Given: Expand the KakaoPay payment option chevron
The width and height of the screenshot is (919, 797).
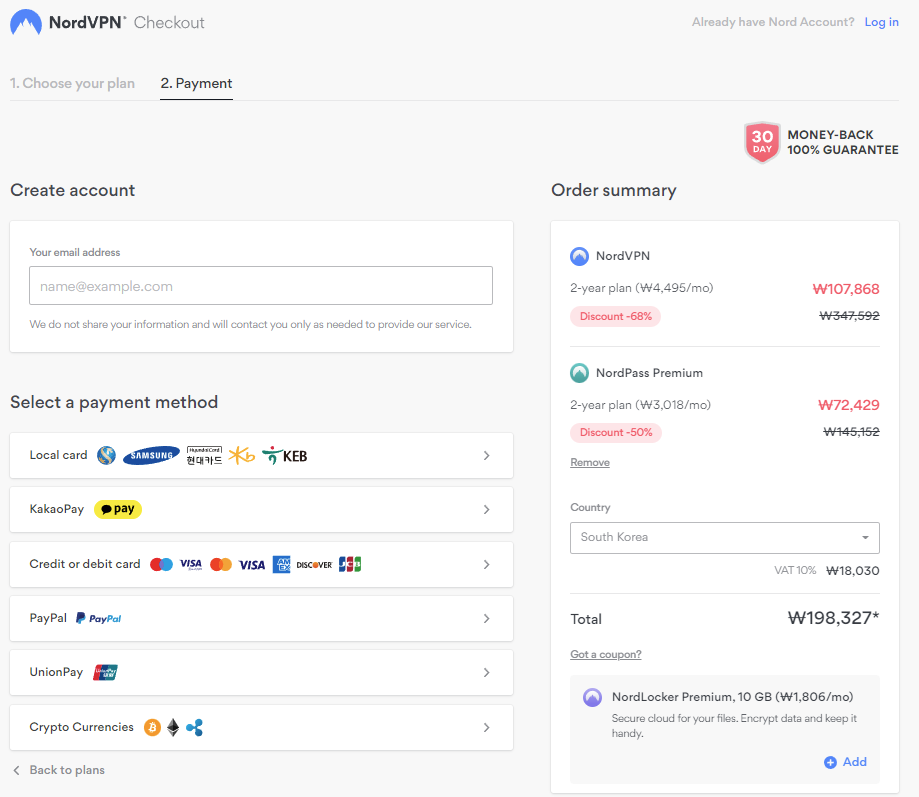Looking at the screenshot, I should 486,509.
